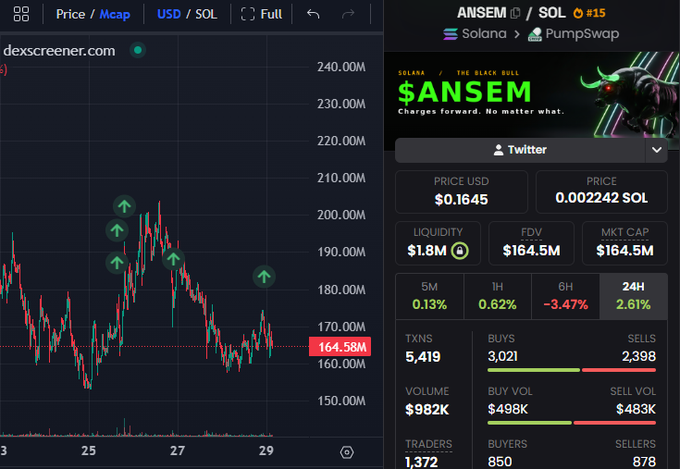Viewport: 680px width, 469px height.
Task: Redo chart action arrow
Action: coord(348,14)
